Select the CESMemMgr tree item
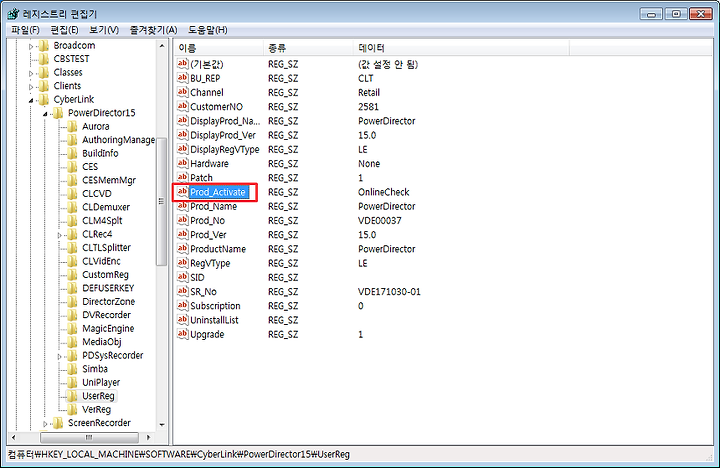This screenshot has height=468, width=720. pos(109,180)
